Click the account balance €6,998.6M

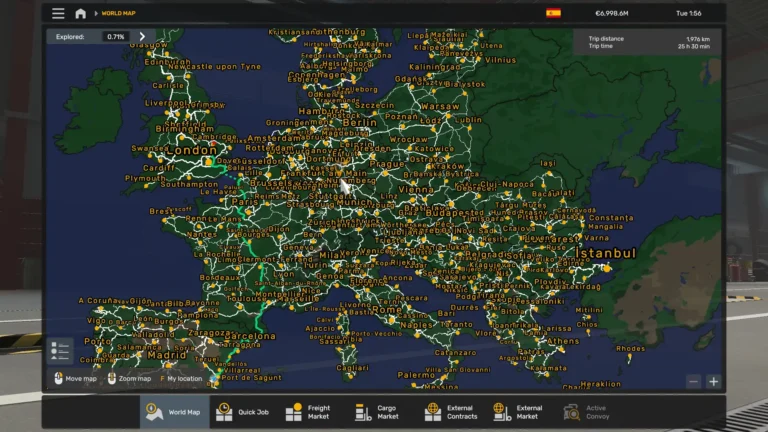coord(612,13)
